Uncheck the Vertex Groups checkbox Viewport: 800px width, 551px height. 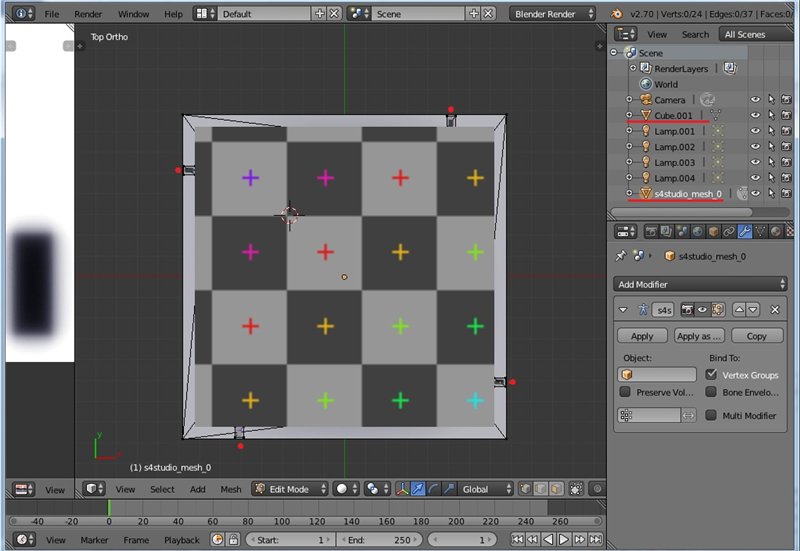711,374
